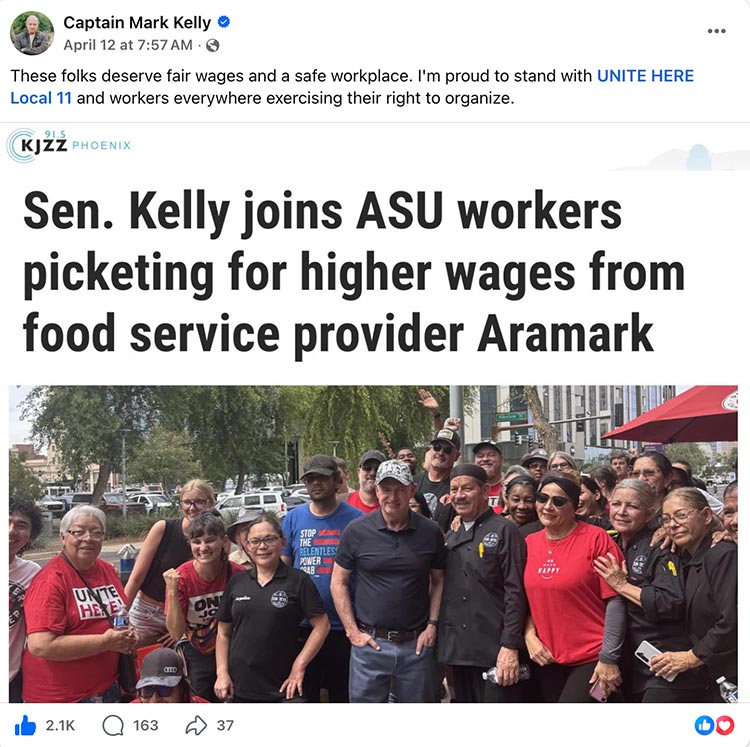This screenshot has height=747, width=750.
Task: Click the 163 comments count
Action: [145, 725]
